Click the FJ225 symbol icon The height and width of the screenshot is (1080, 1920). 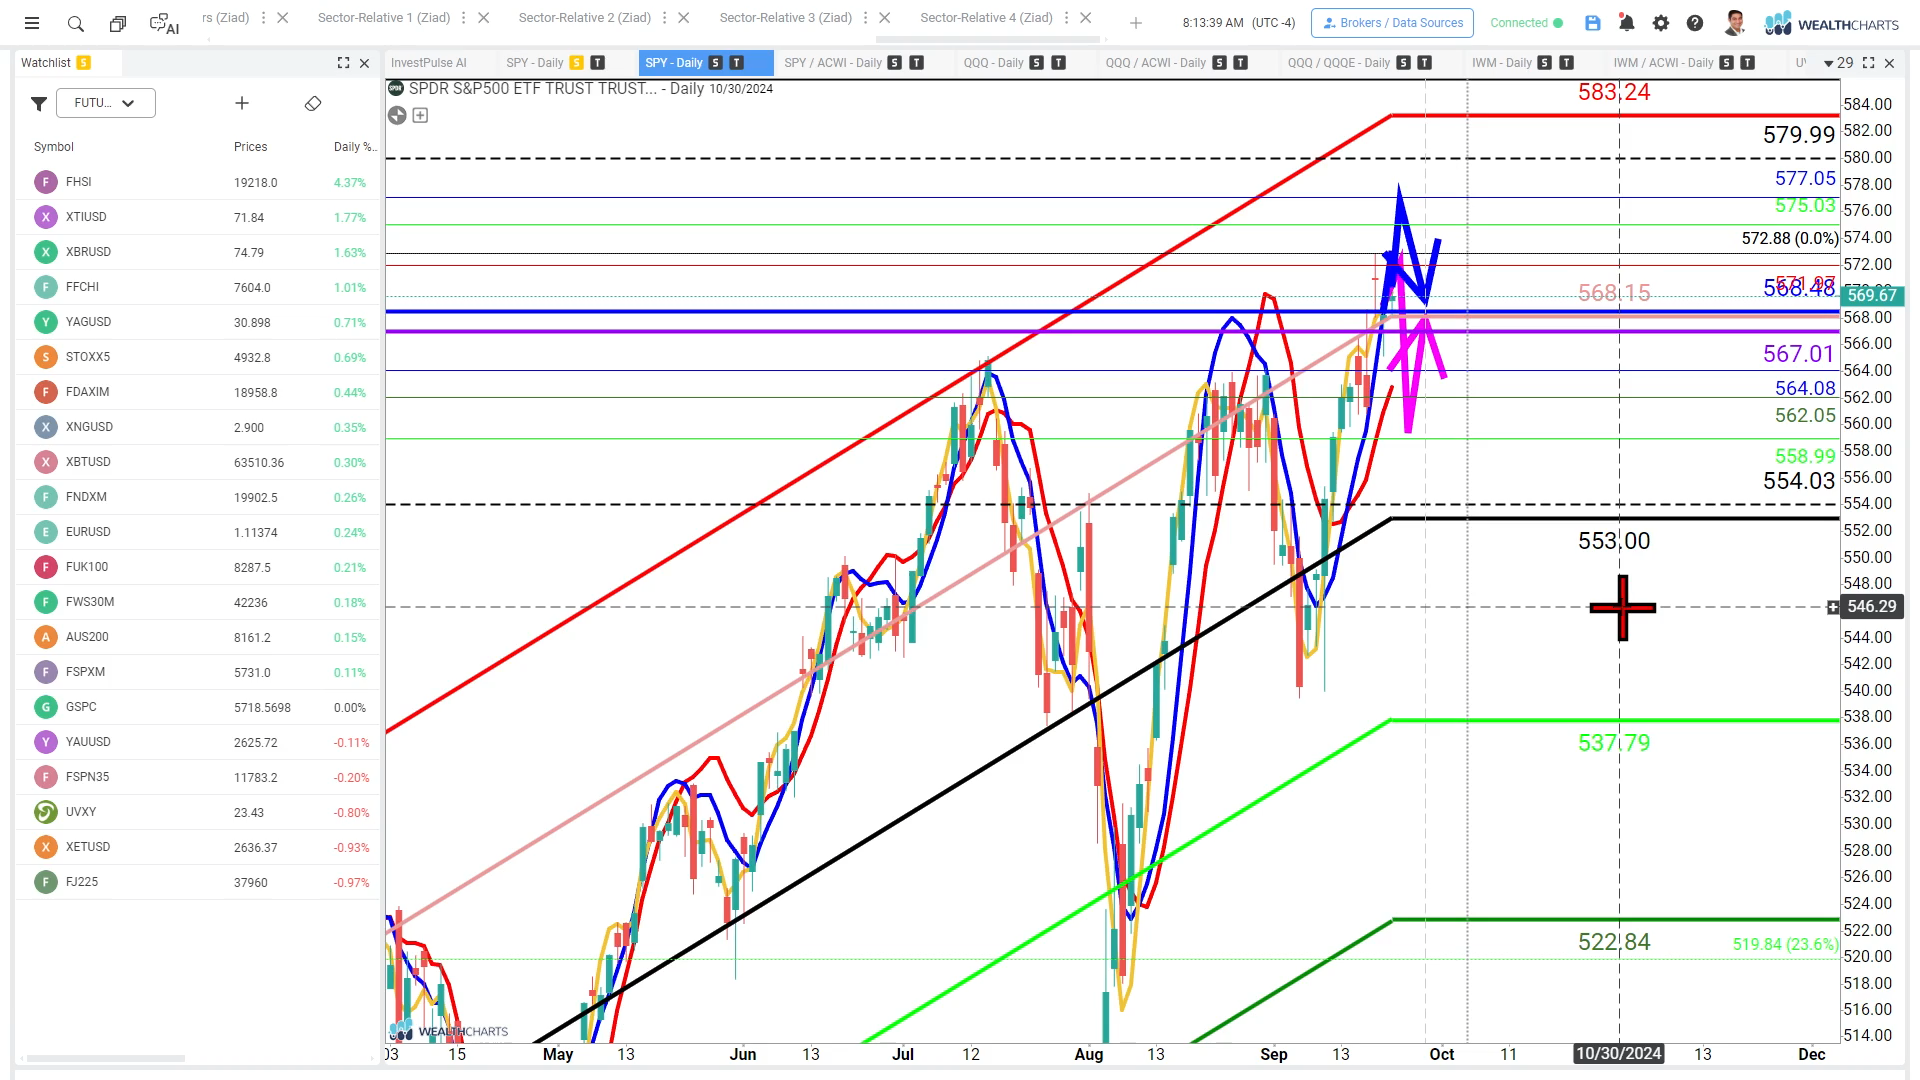coord(45,882)
